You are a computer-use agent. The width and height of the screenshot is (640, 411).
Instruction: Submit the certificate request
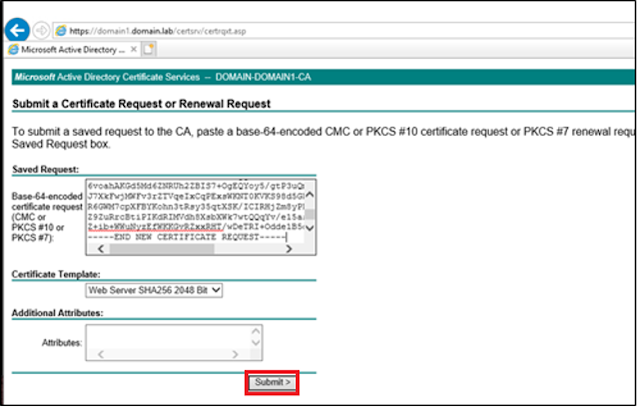272,383
